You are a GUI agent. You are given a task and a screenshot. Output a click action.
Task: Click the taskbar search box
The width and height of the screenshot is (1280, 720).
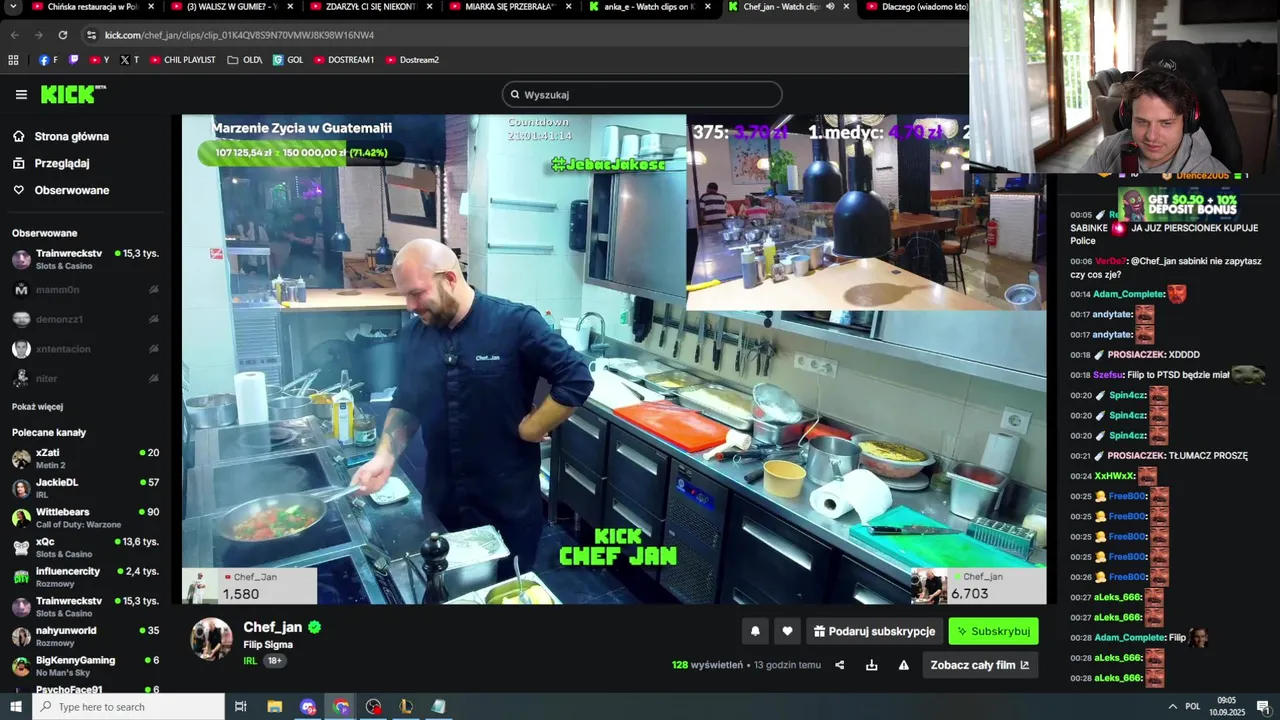(129, 707)
